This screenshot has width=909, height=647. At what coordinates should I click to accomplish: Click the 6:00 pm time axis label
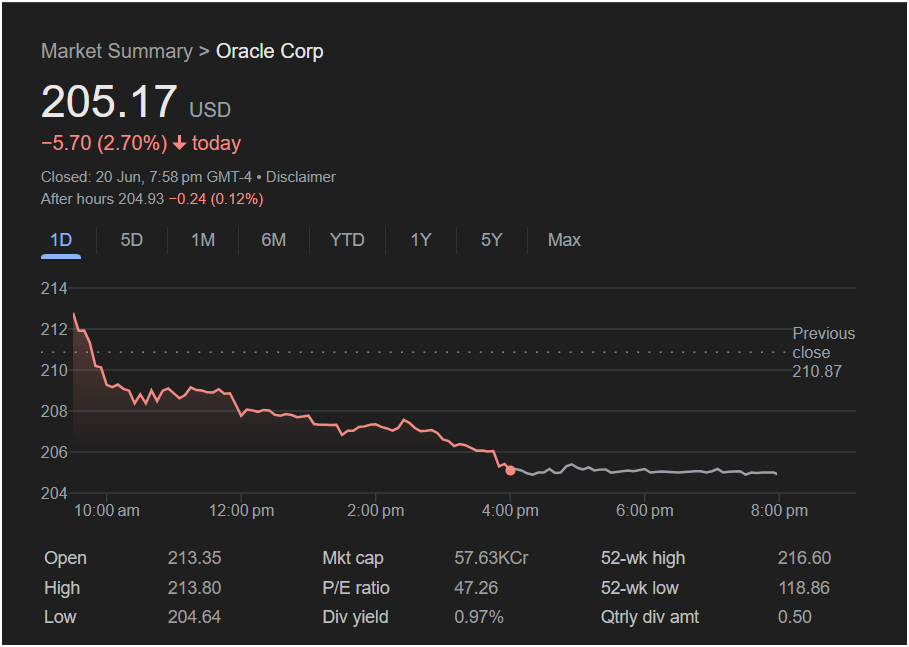[645, 510]
